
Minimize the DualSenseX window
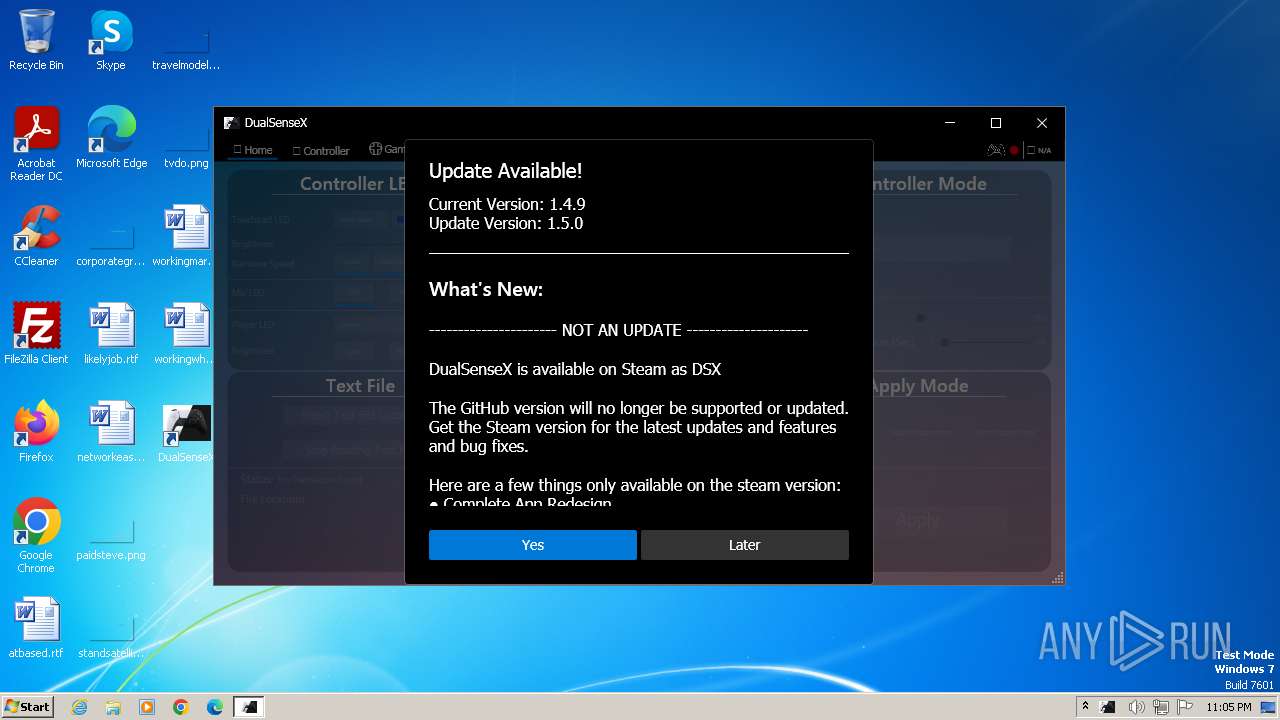[x=949, y=123]
